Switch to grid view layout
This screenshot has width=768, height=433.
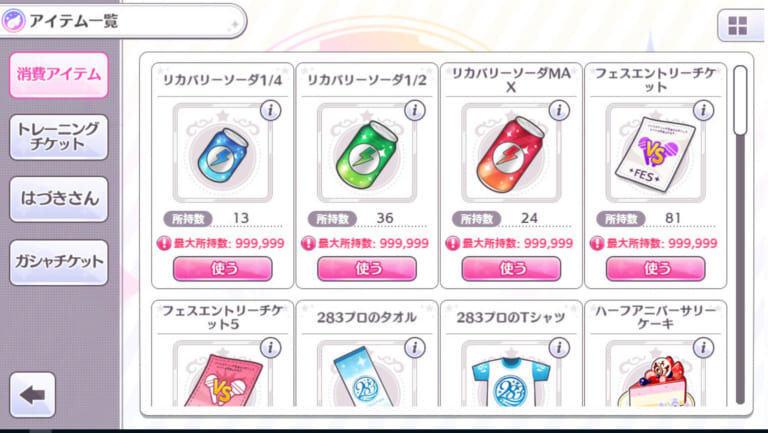coord(738,25)
